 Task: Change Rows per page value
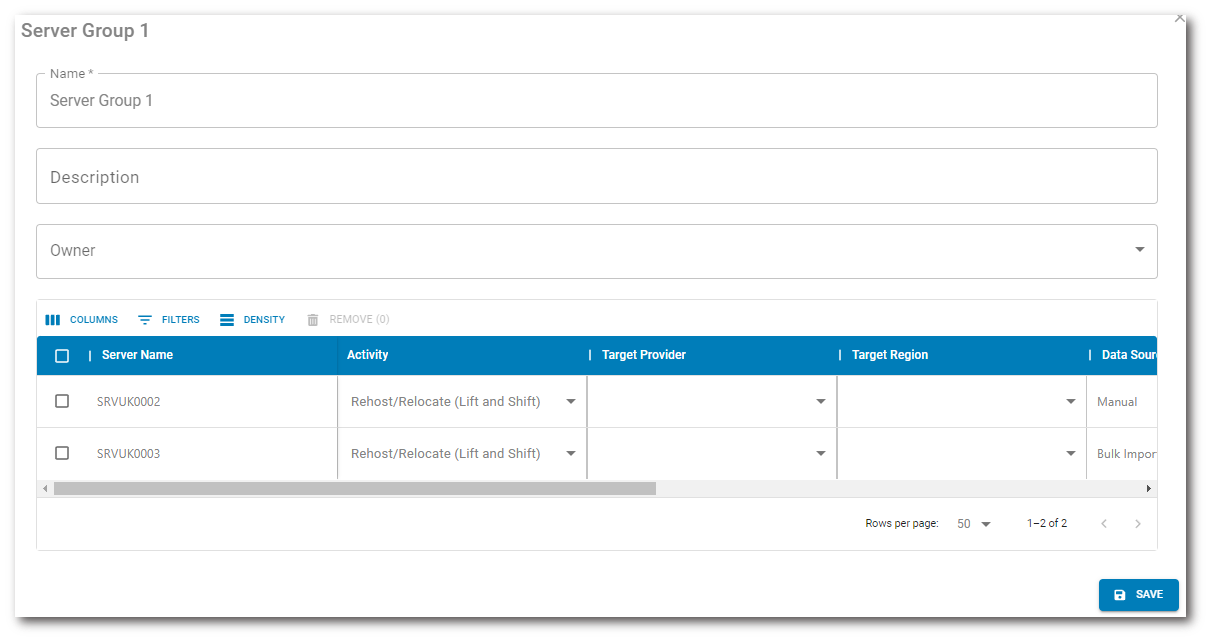pyautogui.click(x=973, y=524)
